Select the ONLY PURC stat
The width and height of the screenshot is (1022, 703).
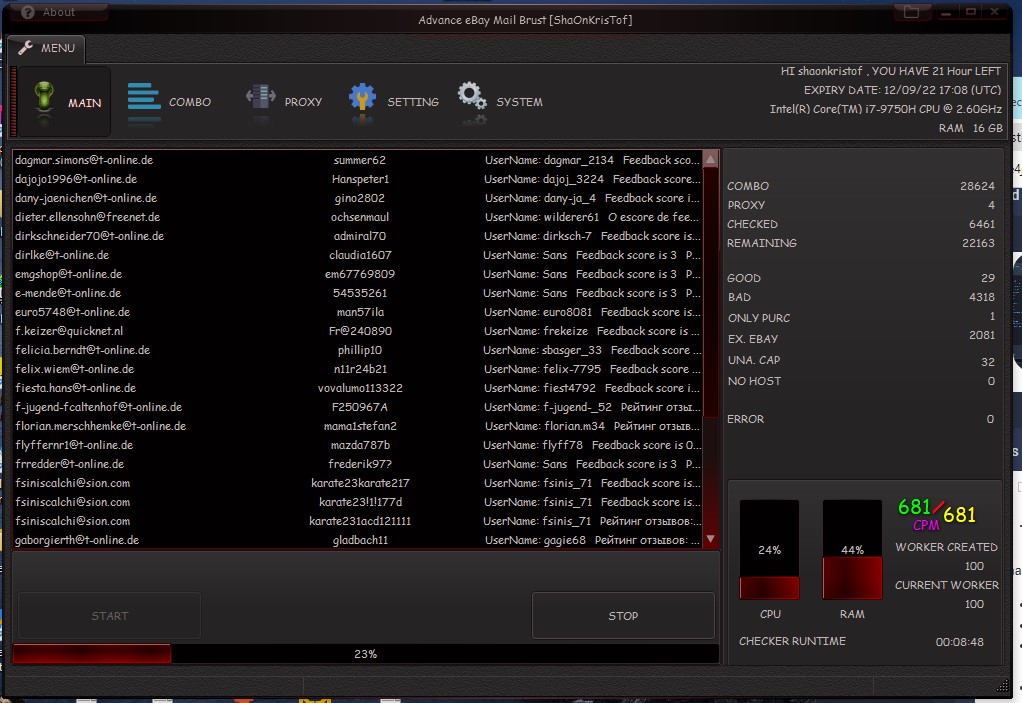861,317
